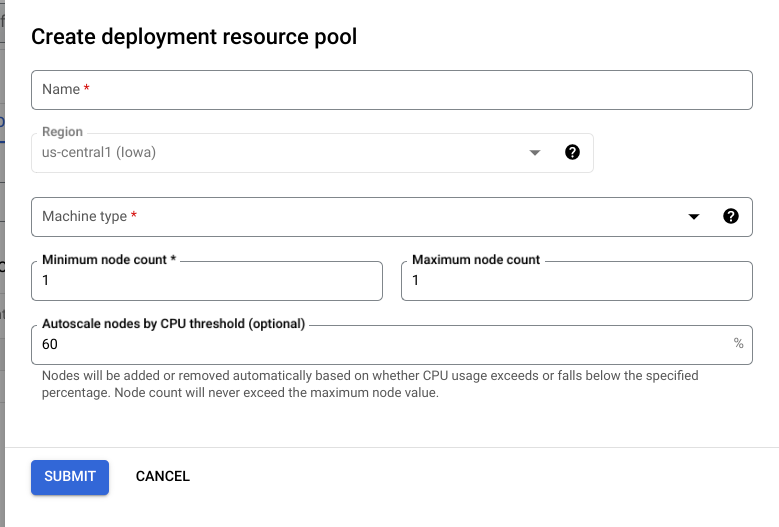Click the autoscaling helper text paragraph
779x527 pixels.
[x=370, y=384]
